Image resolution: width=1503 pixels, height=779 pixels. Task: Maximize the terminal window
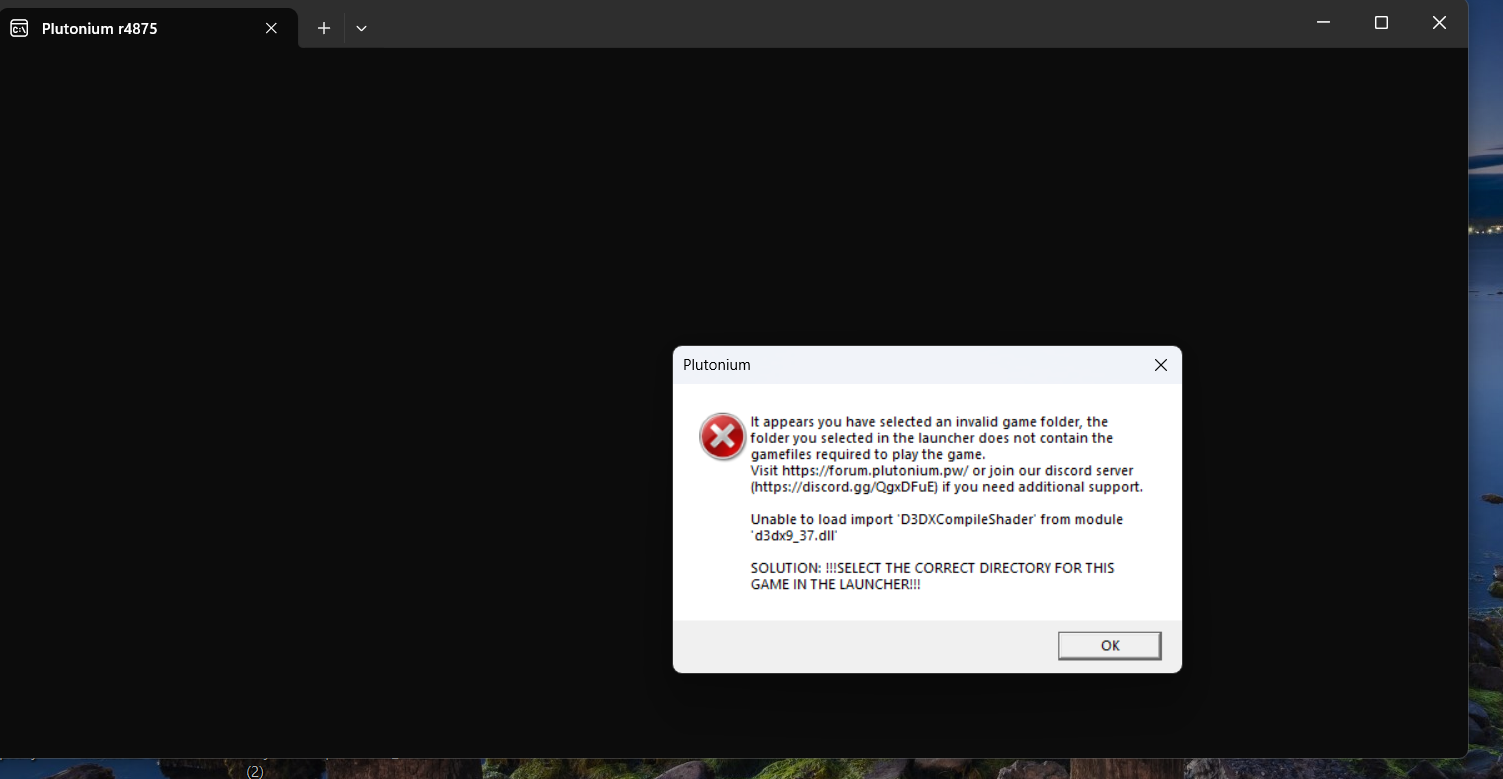click(1381, 23)
